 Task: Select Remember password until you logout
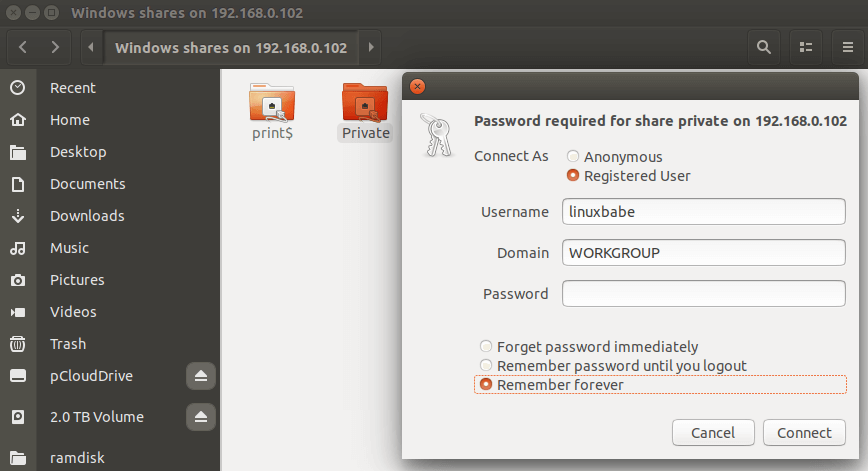pyautogui.click(x=486, y=366)
